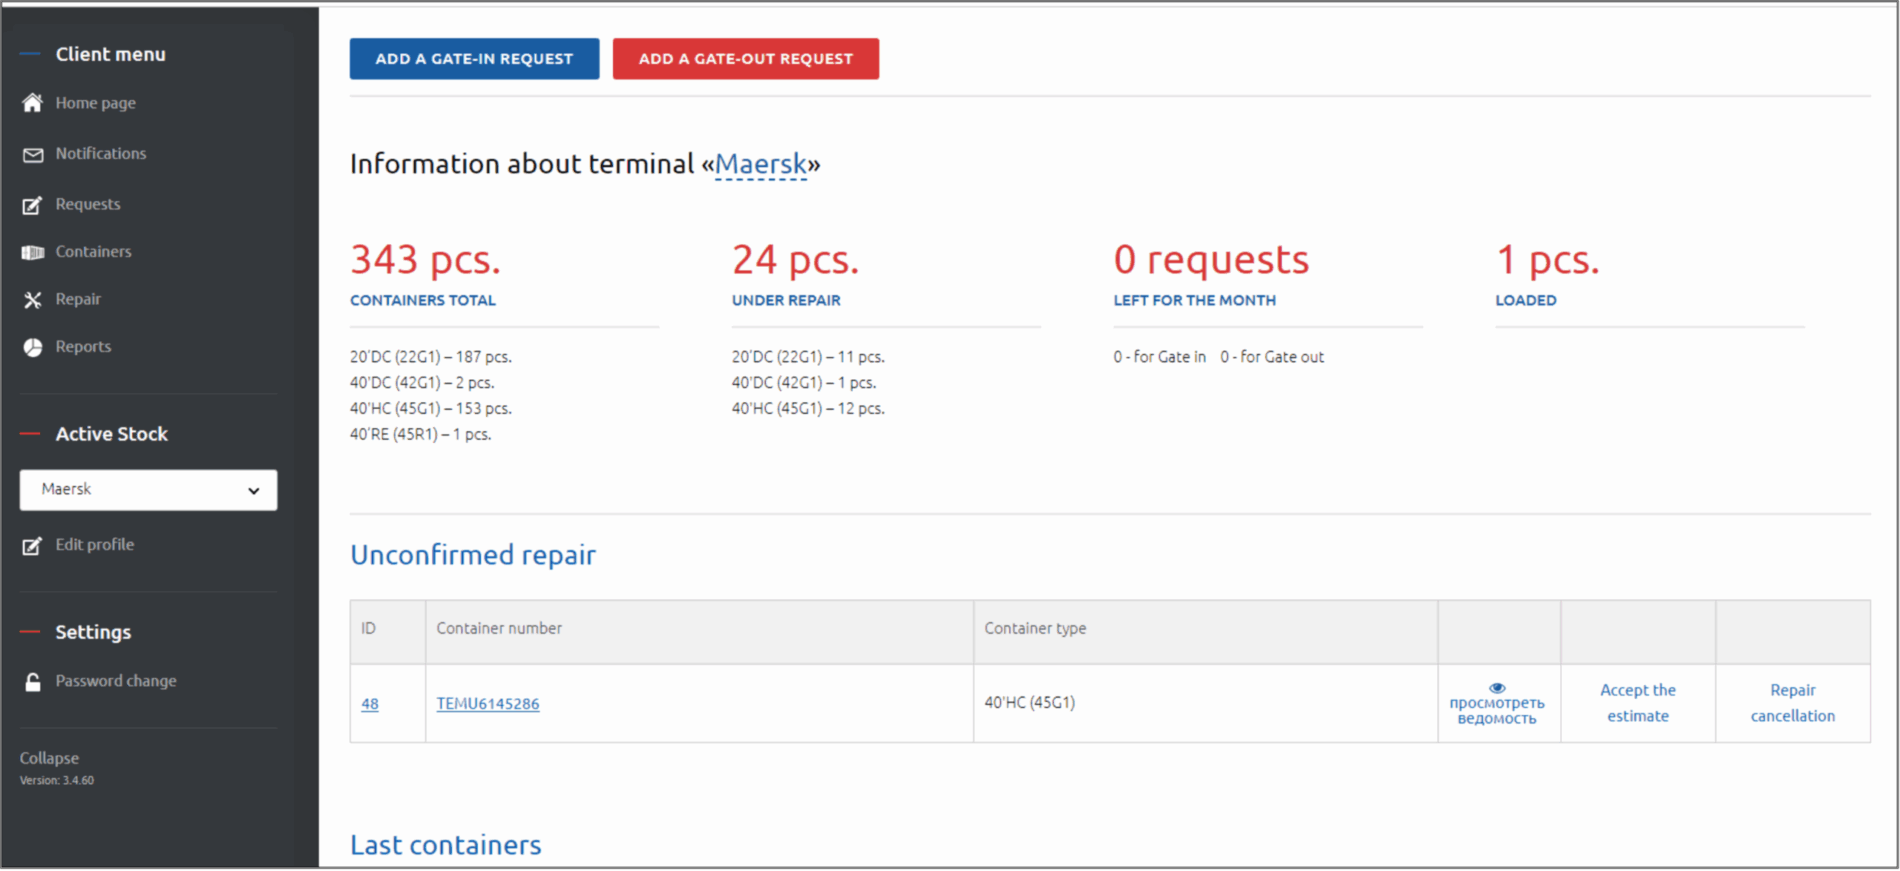Click 40'DC (42G1) – 2 pcs. line

point(422,383)
